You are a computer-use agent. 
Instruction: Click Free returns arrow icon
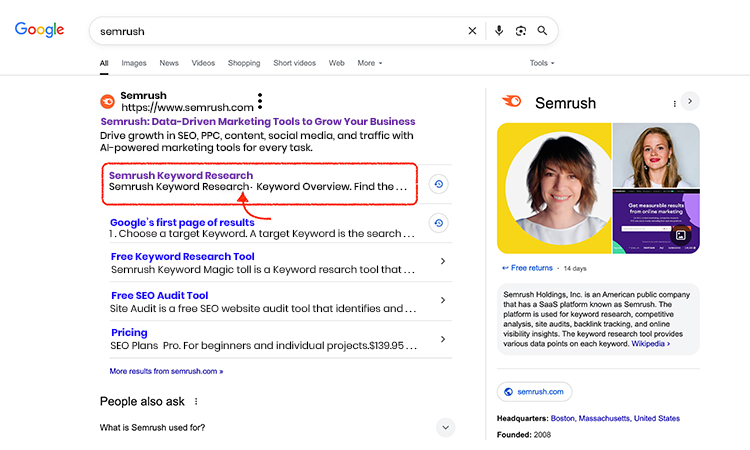point(505,268)
